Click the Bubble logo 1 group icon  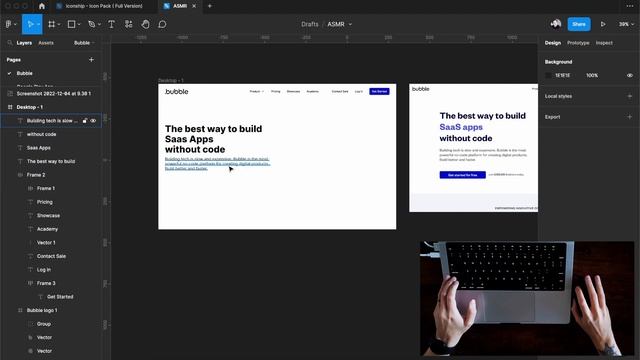20,310
